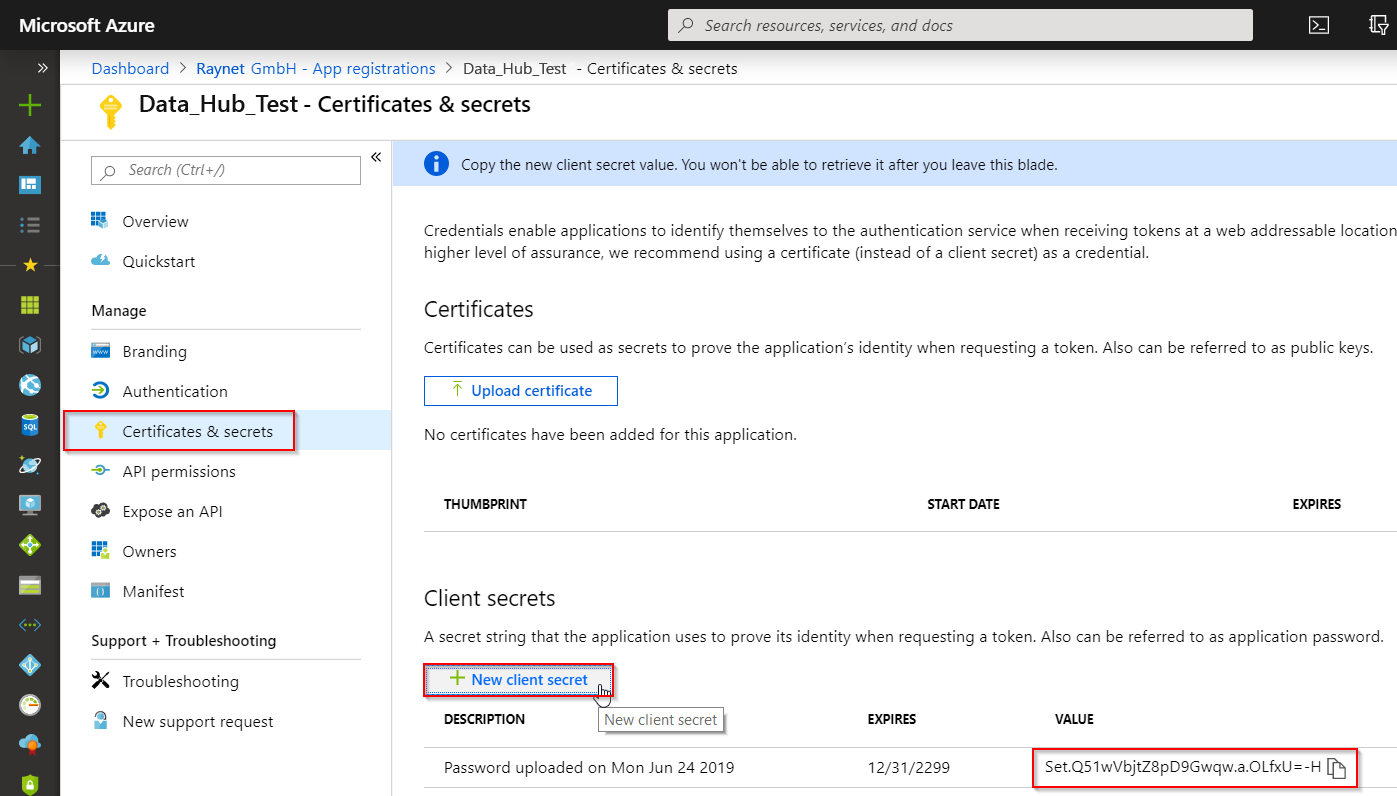Click the All resources grid icon
This screenshot has width=1397, height=796.
point(29,304)
